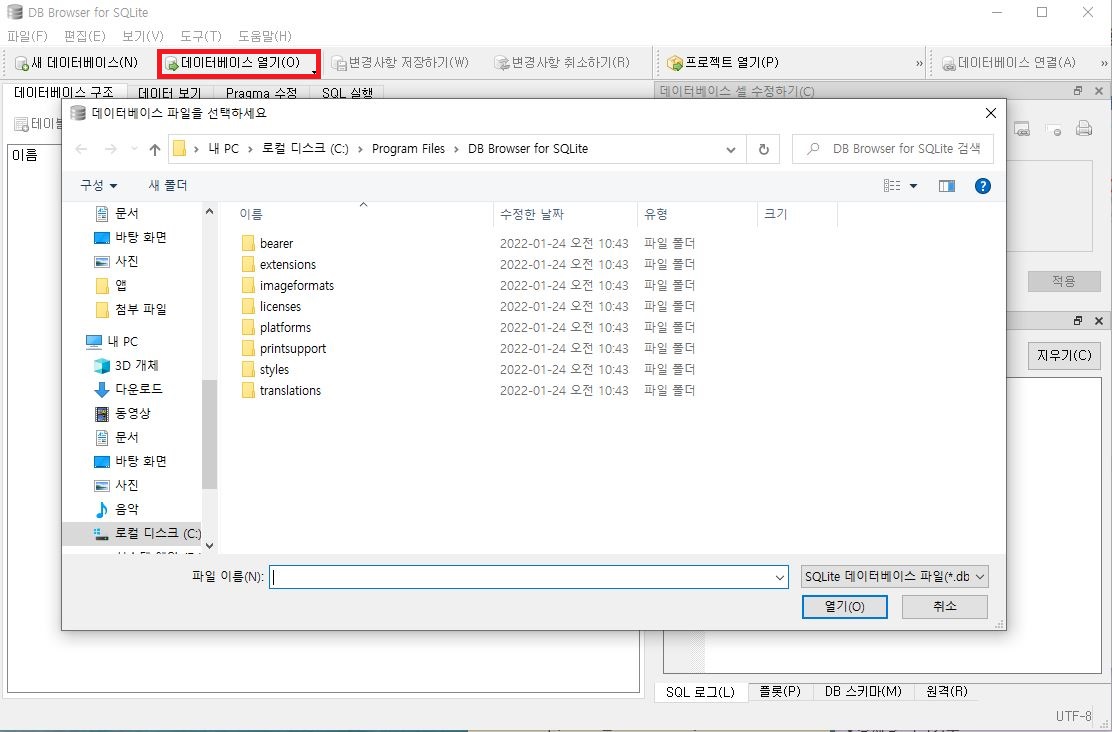The image size is (1112, 732).
Task: Select the platforms folder
Action: click(x=285, y=328)
